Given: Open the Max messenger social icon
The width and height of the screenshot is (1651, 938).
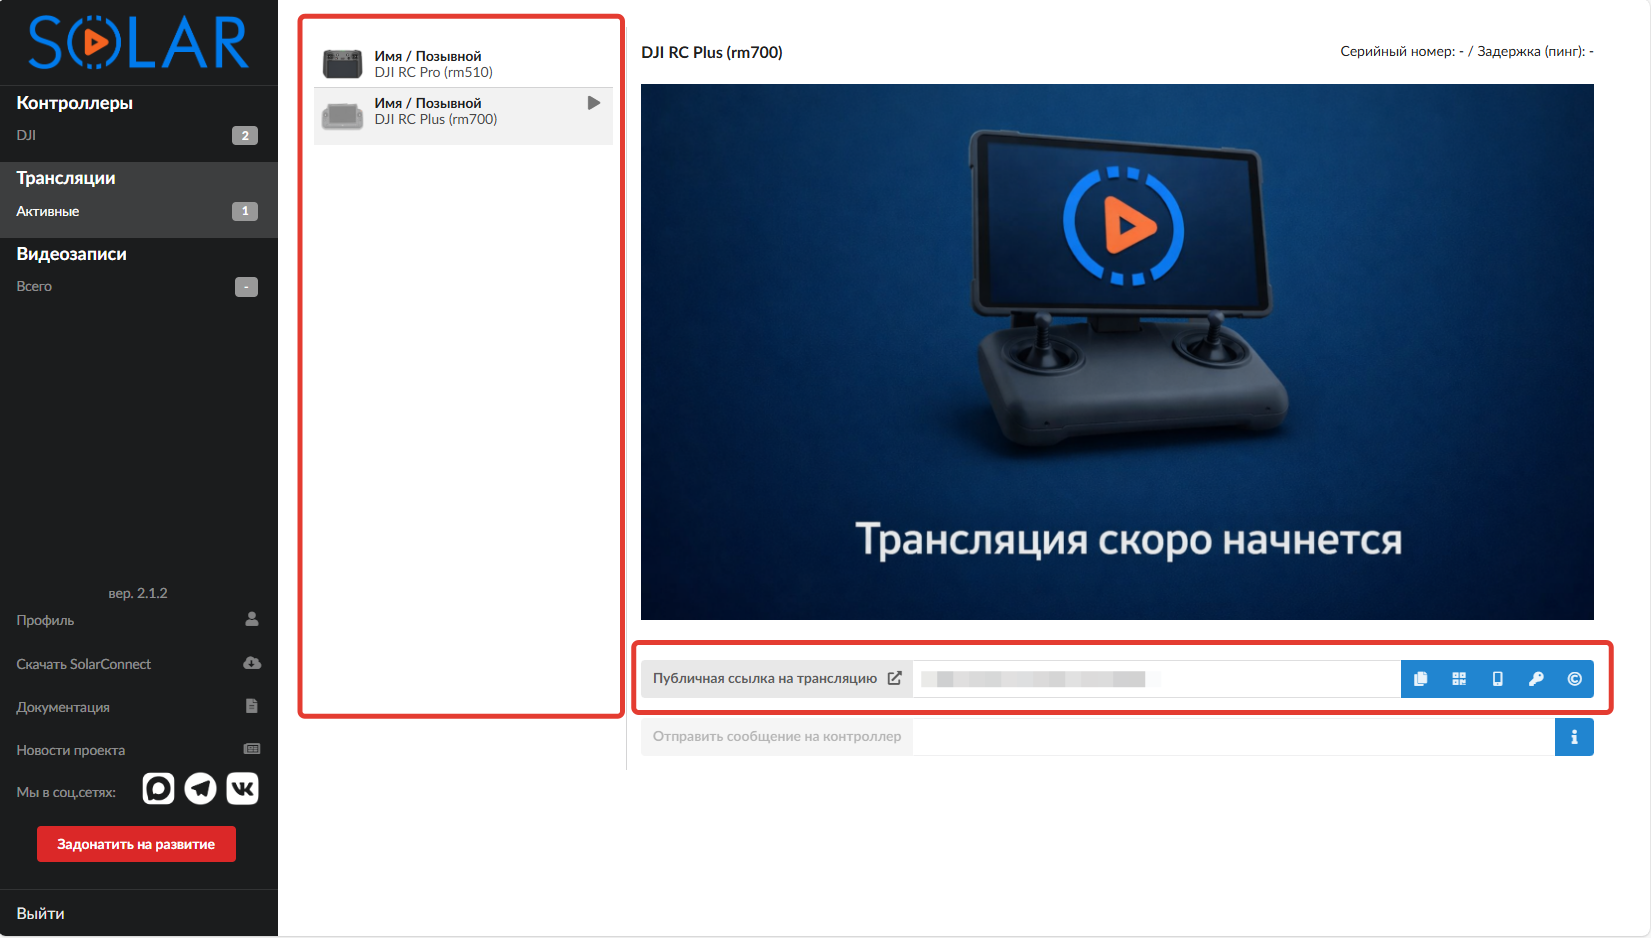Looking at the screenshot, I should pyautogui.click(x=158, y=789).
